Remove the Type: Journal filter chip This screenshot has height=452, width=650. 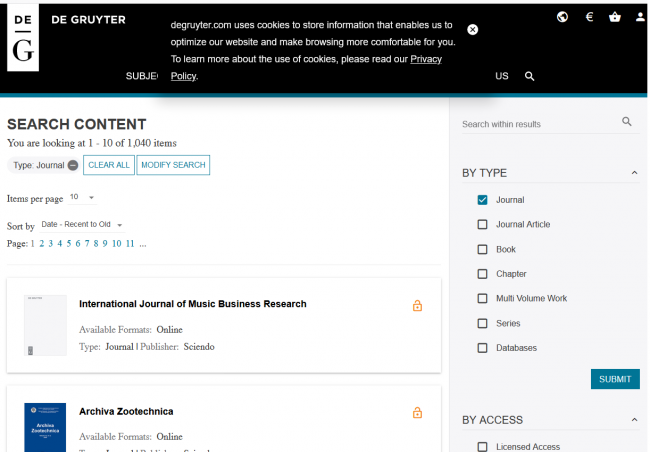coord(73,165)
